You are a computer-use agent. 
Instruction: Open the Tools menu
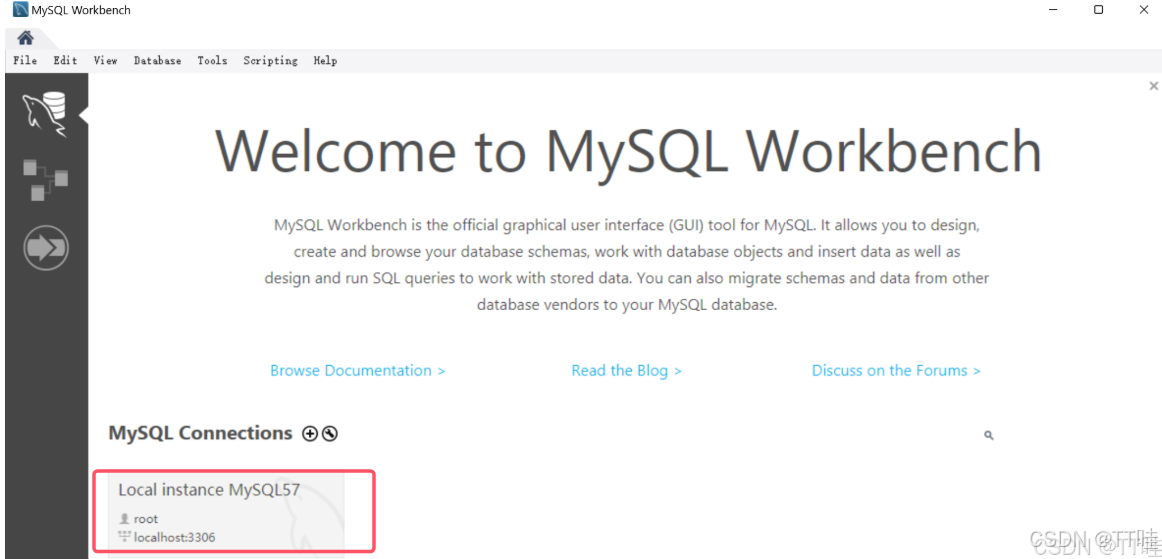(212, 61)
